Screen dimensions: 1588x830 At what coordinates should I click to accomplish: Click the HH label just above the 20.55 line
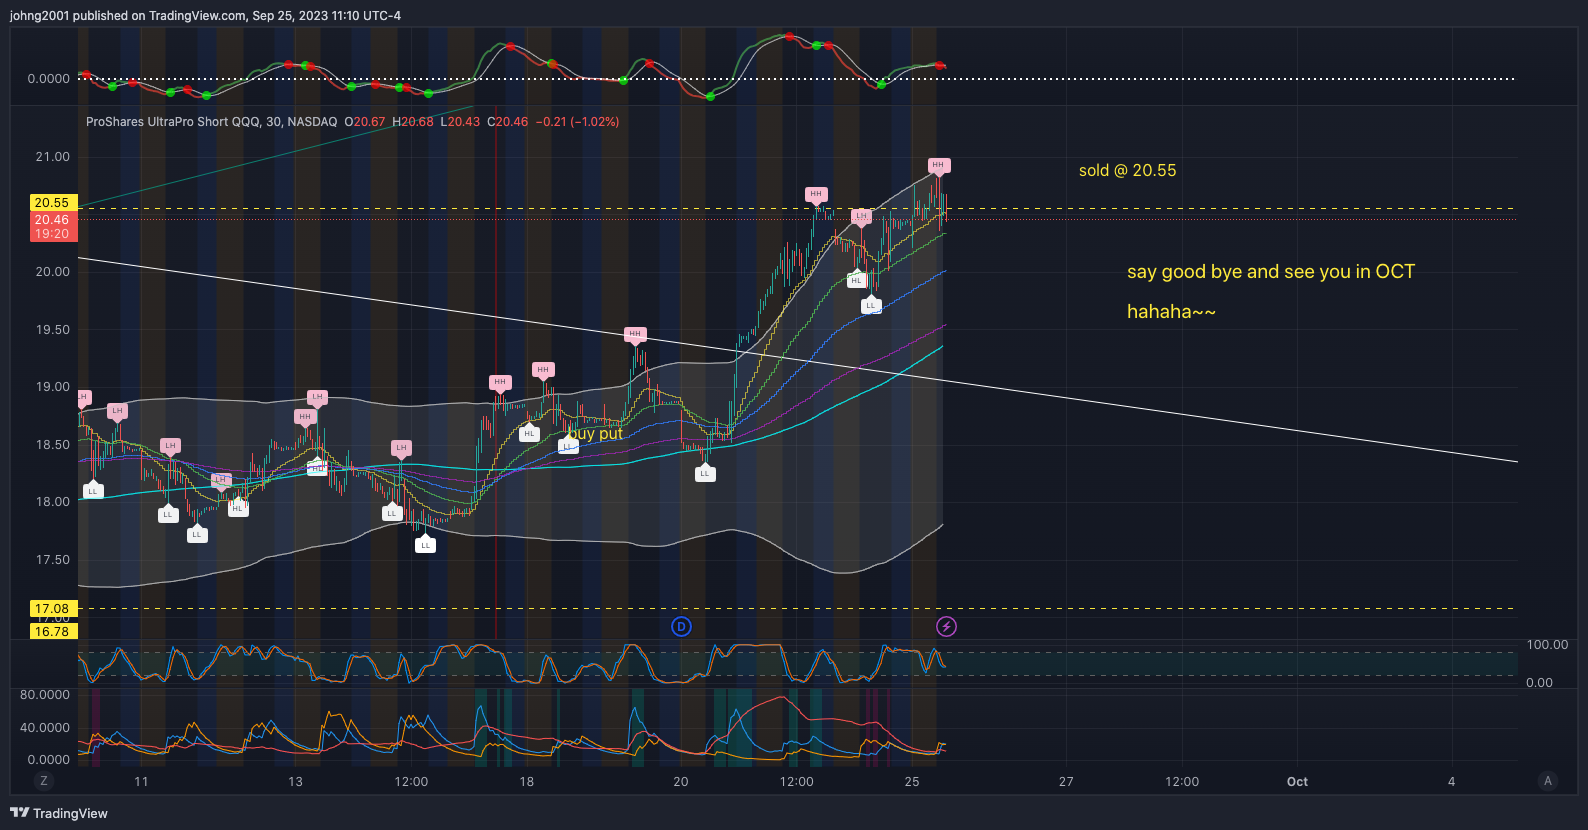(816, 195)
